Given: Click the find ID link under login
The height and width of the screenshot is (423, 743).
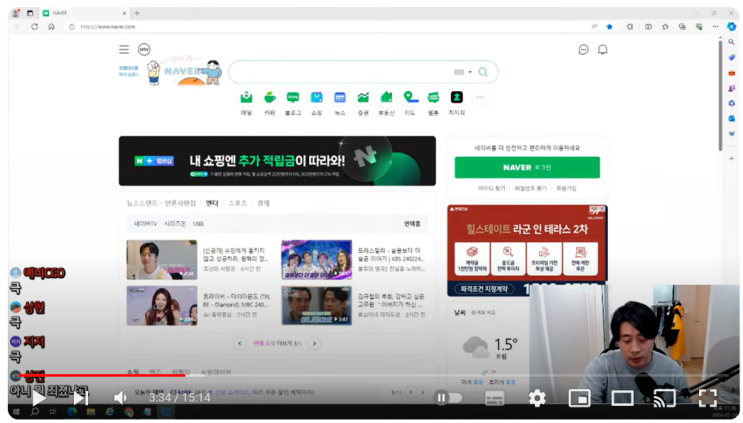Looking at the screenshot, I should coord(491,189).
